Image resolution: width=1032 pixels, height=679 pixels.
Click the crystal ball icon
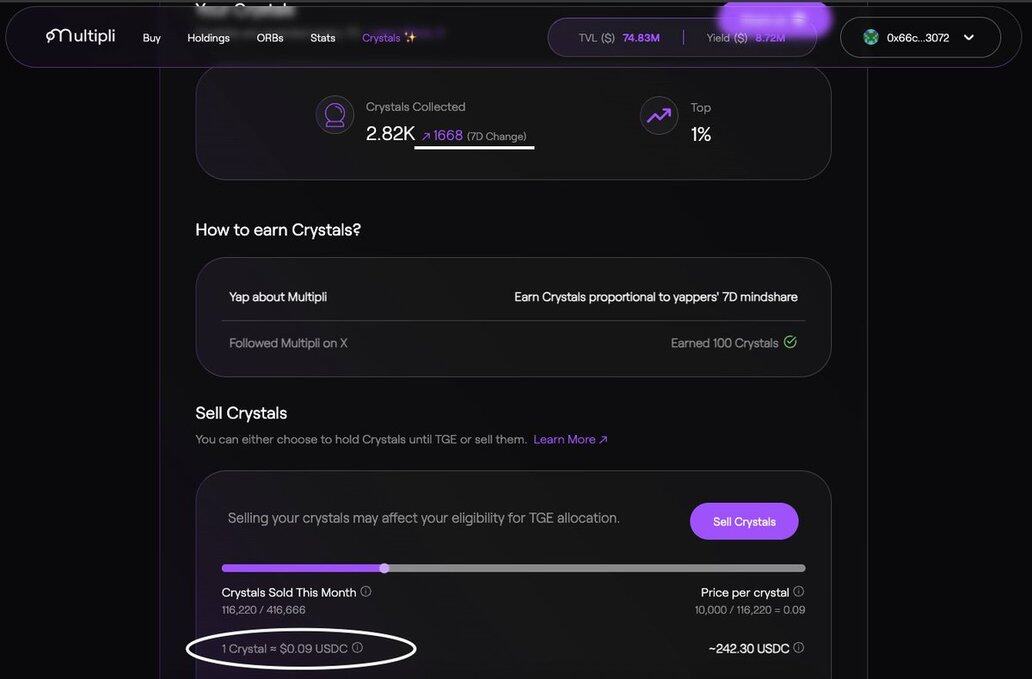click(x=335, y=115)
